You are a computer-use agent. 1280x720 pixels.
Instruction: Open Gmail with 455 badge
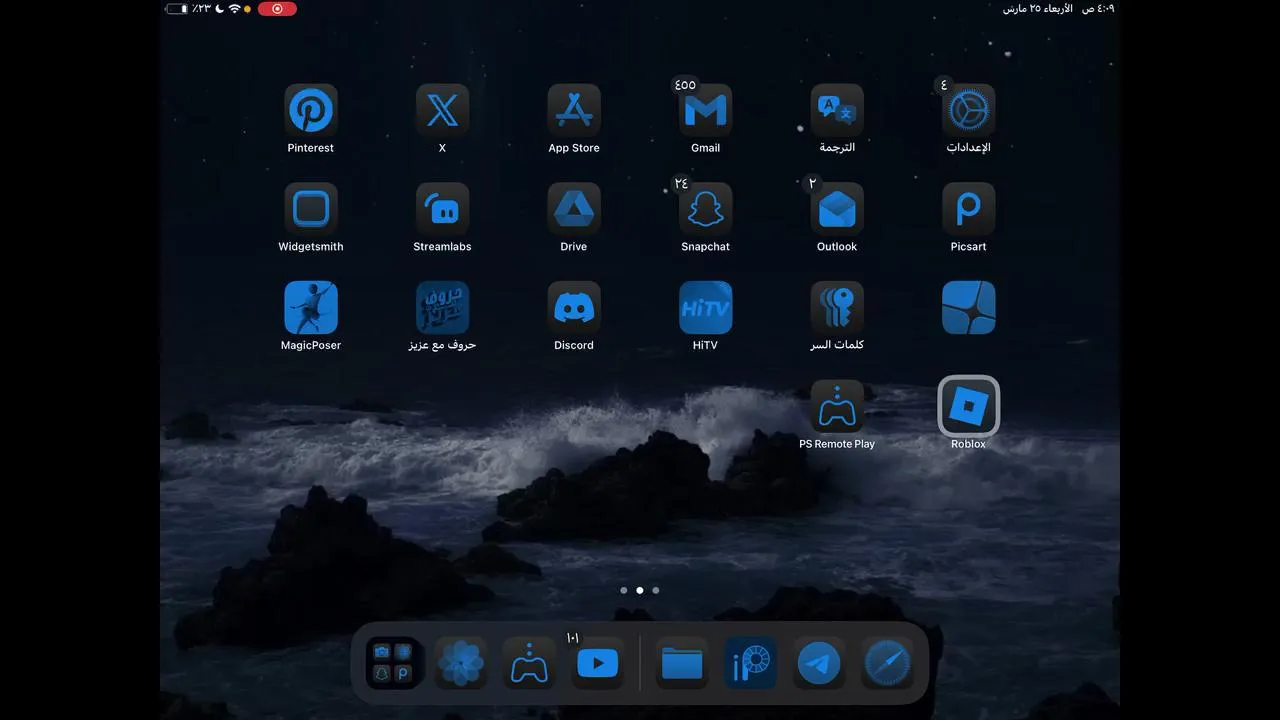point(706,110)
